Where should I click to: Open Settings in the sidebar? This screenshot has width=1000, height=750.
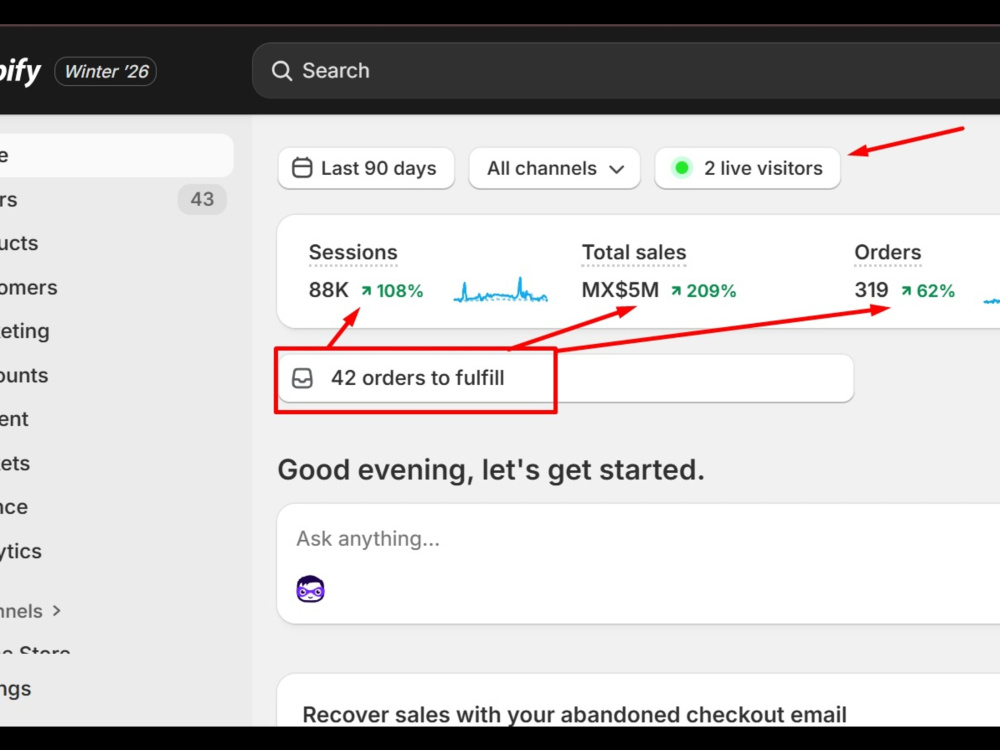tap(117, 689)
